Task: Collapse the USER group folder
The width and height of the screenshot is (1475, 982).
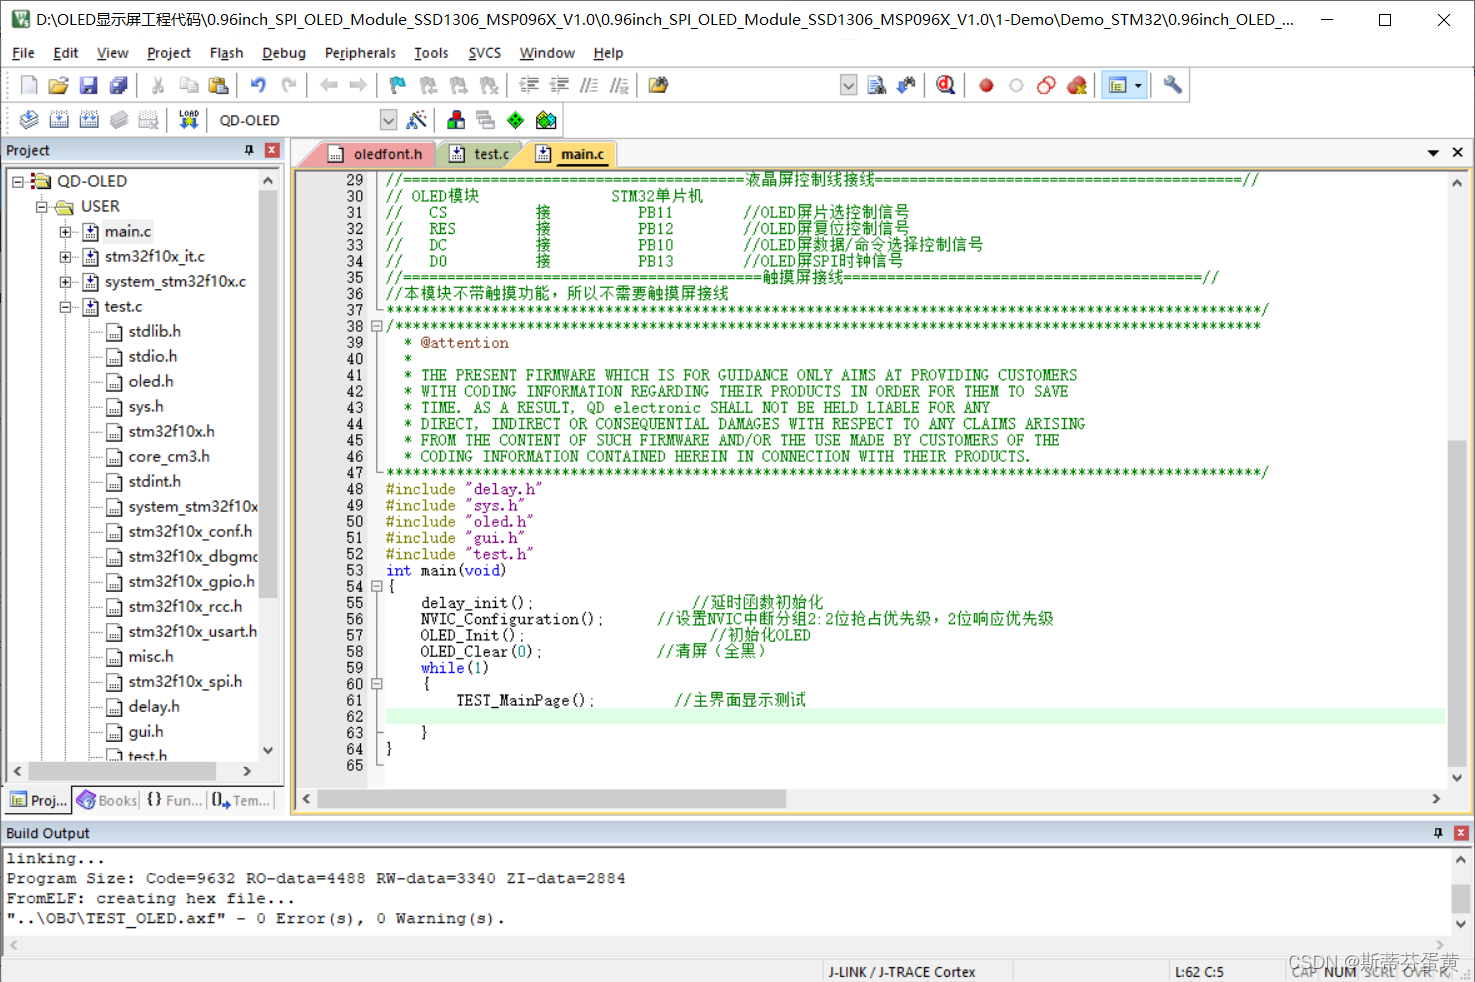Action: click(x=42, y=207)
